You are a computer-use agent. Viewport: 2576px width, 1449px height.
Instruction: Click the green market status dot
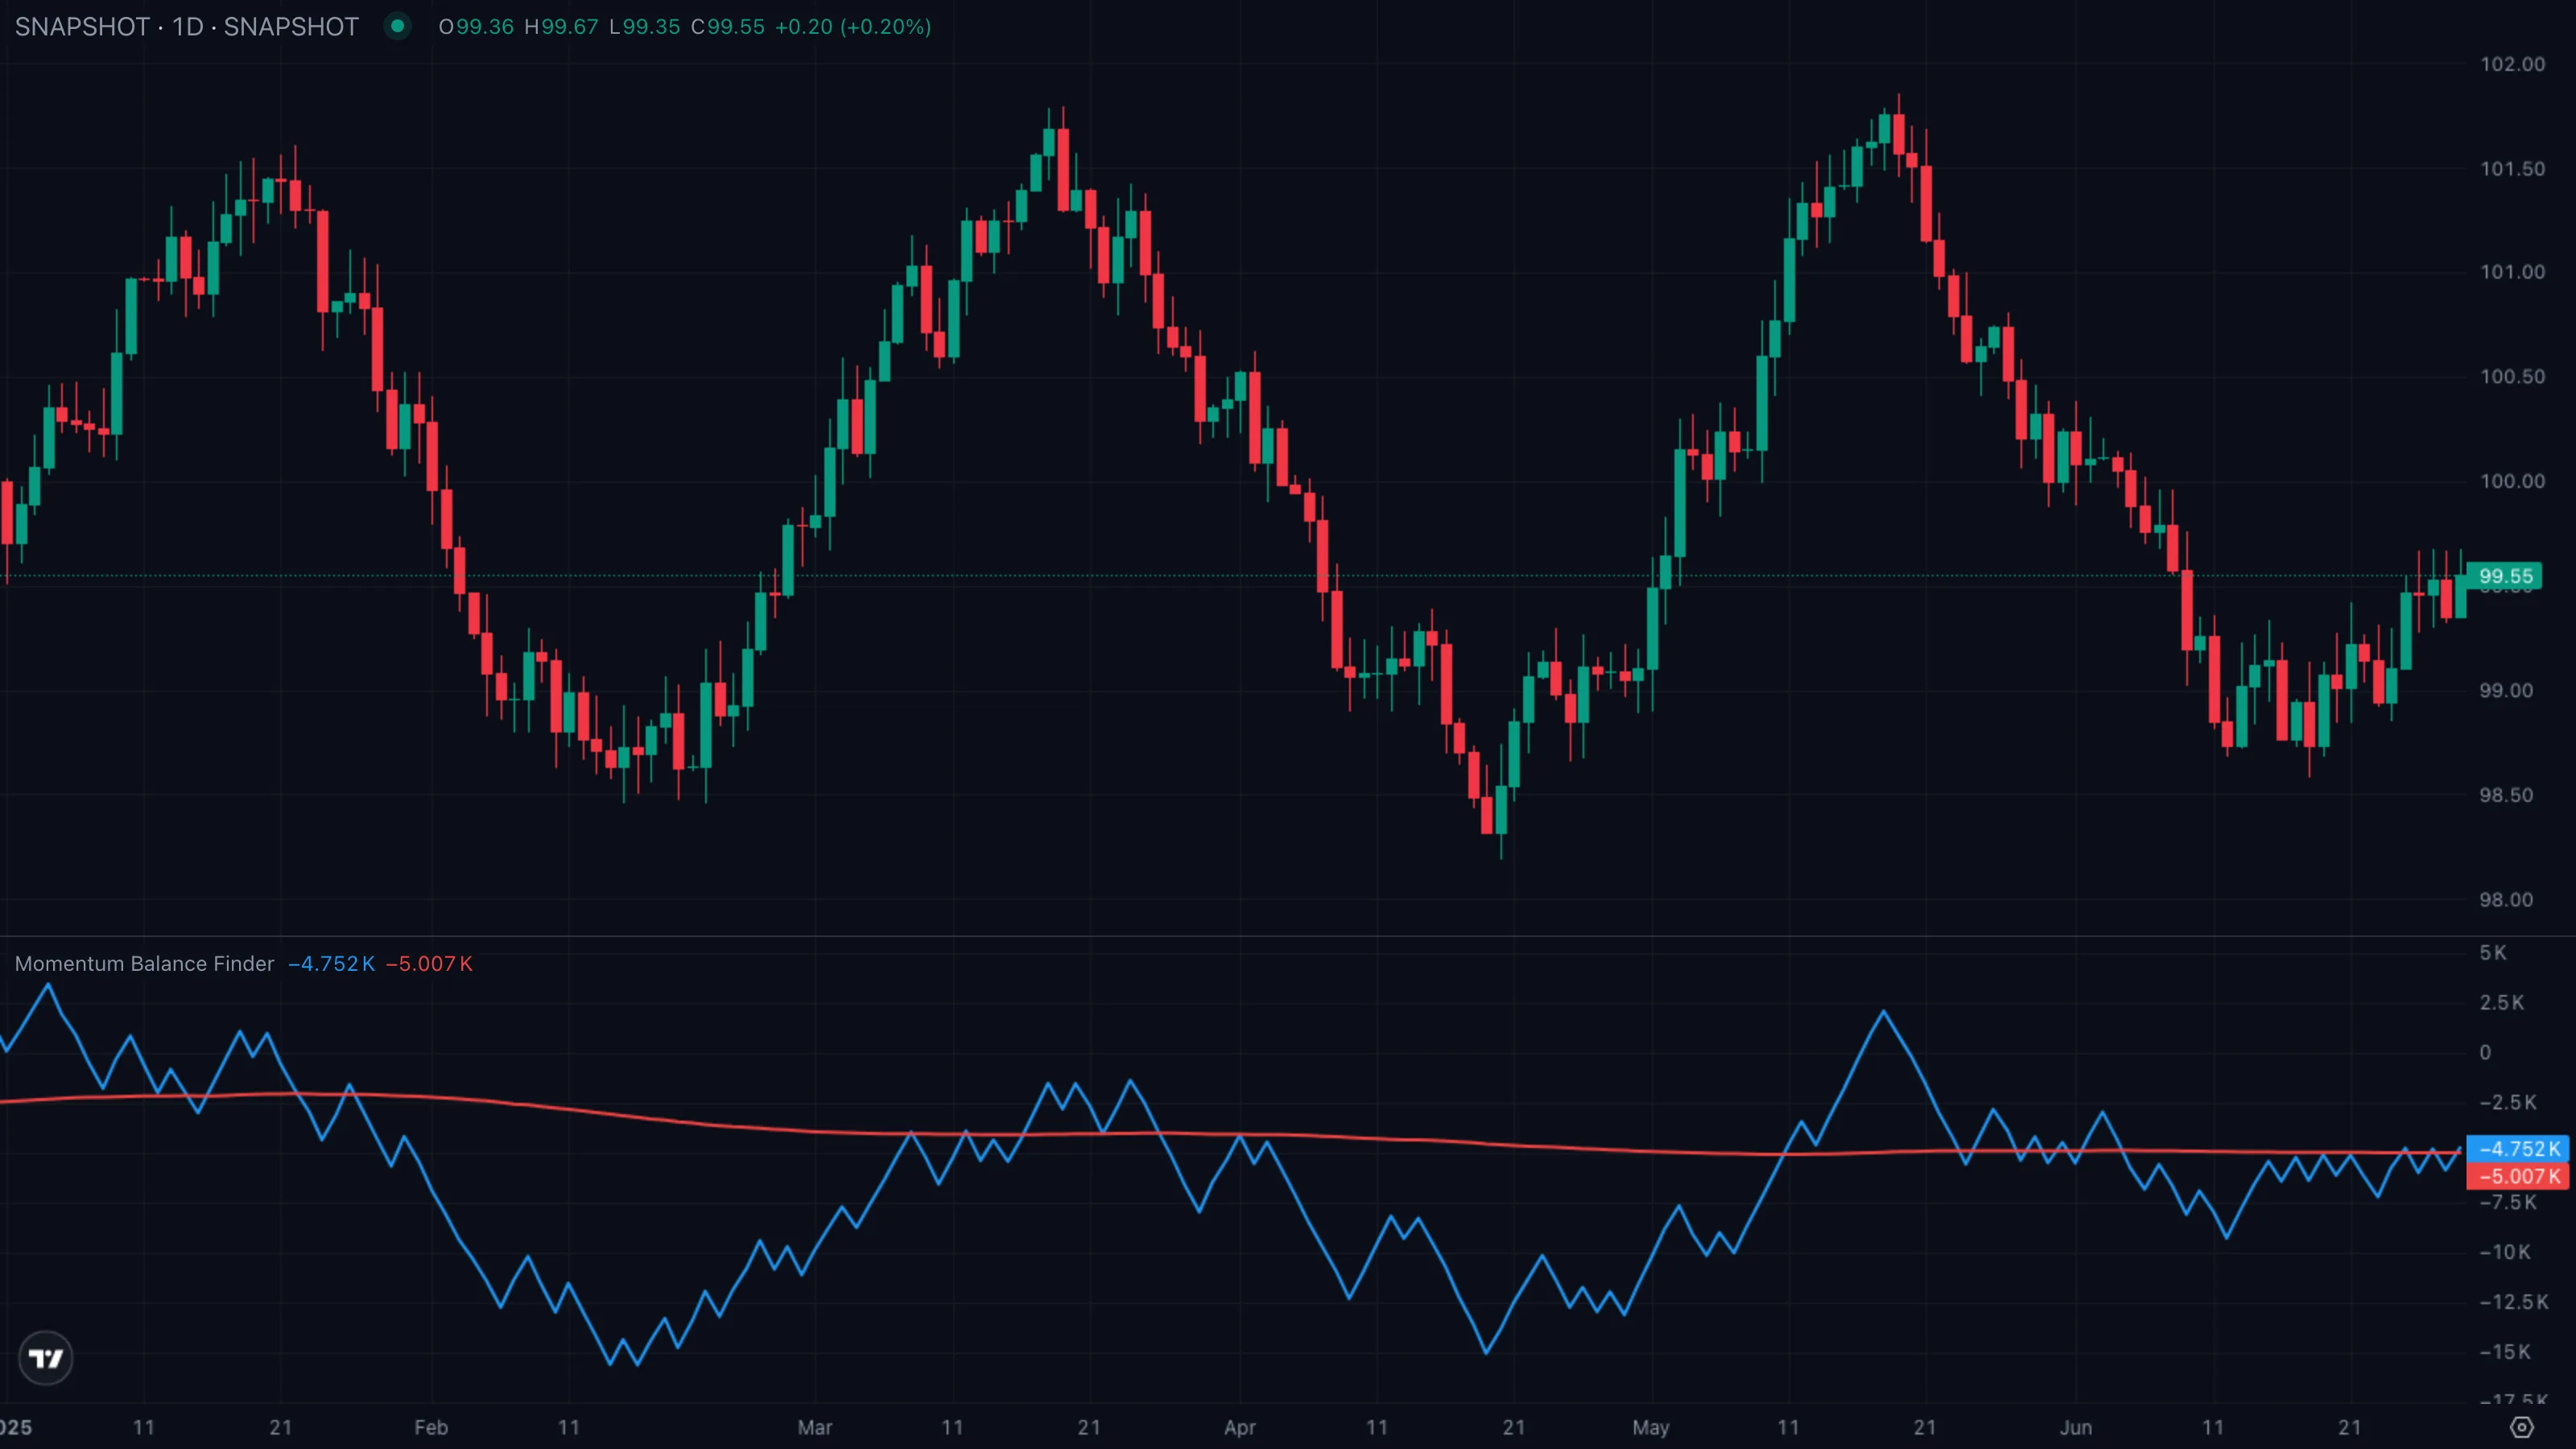point(397,26)
